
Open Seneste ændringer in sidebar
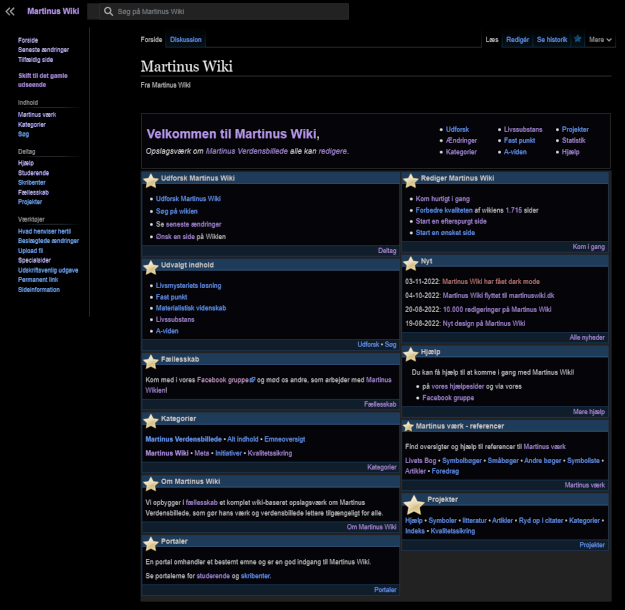pyautogui.click(x=43, y=50)
